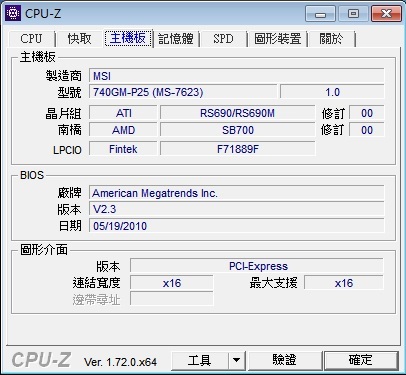Image resolution: width=406 pixels, height=375 pixels.
Task: Click the 最大支援 label
Action: pyautogui.click(x=273, y=283)
